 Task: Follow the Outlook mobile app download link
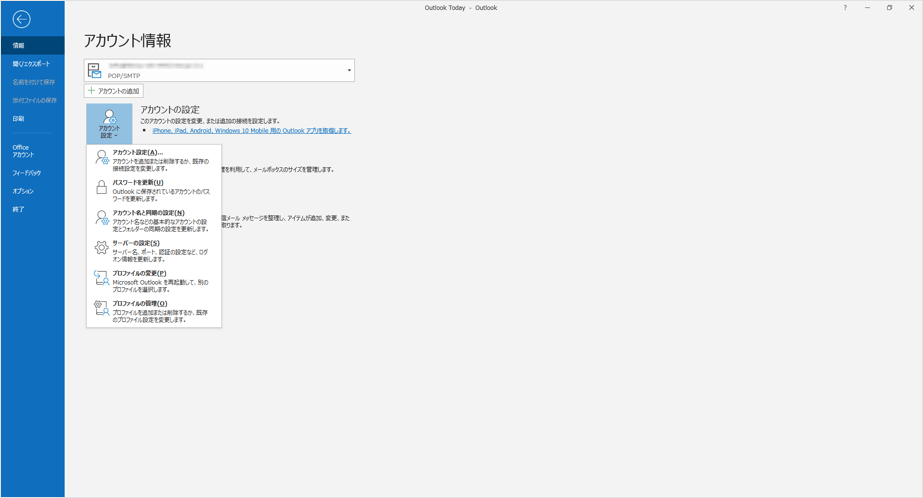pos(251,131)
